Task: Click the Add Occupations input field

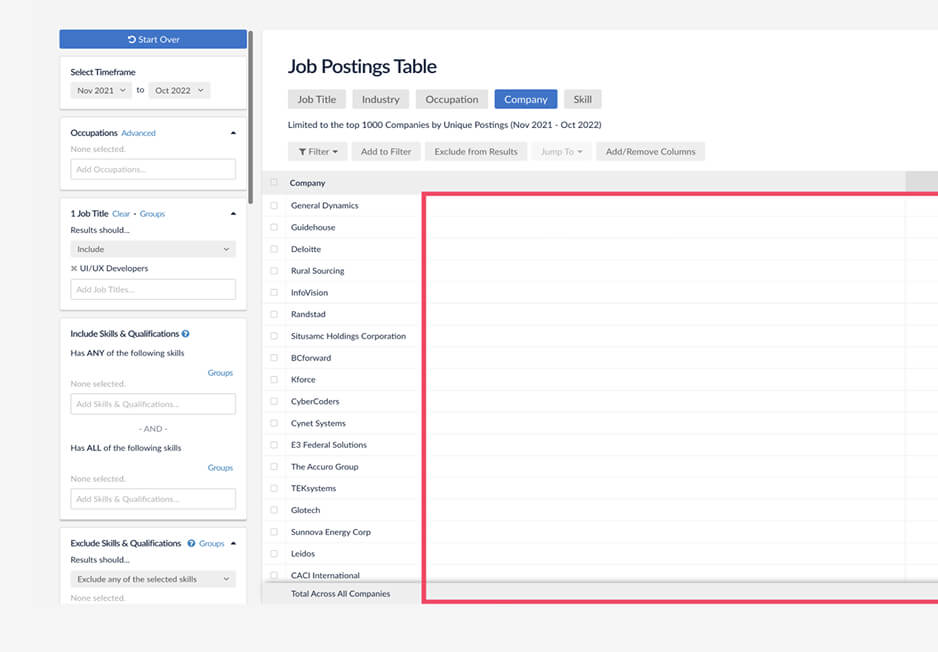Action: click(x=153, y=169)
